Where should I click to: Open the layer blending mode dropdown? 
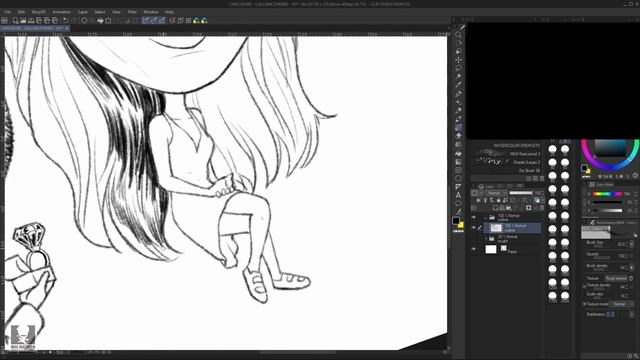496,193
